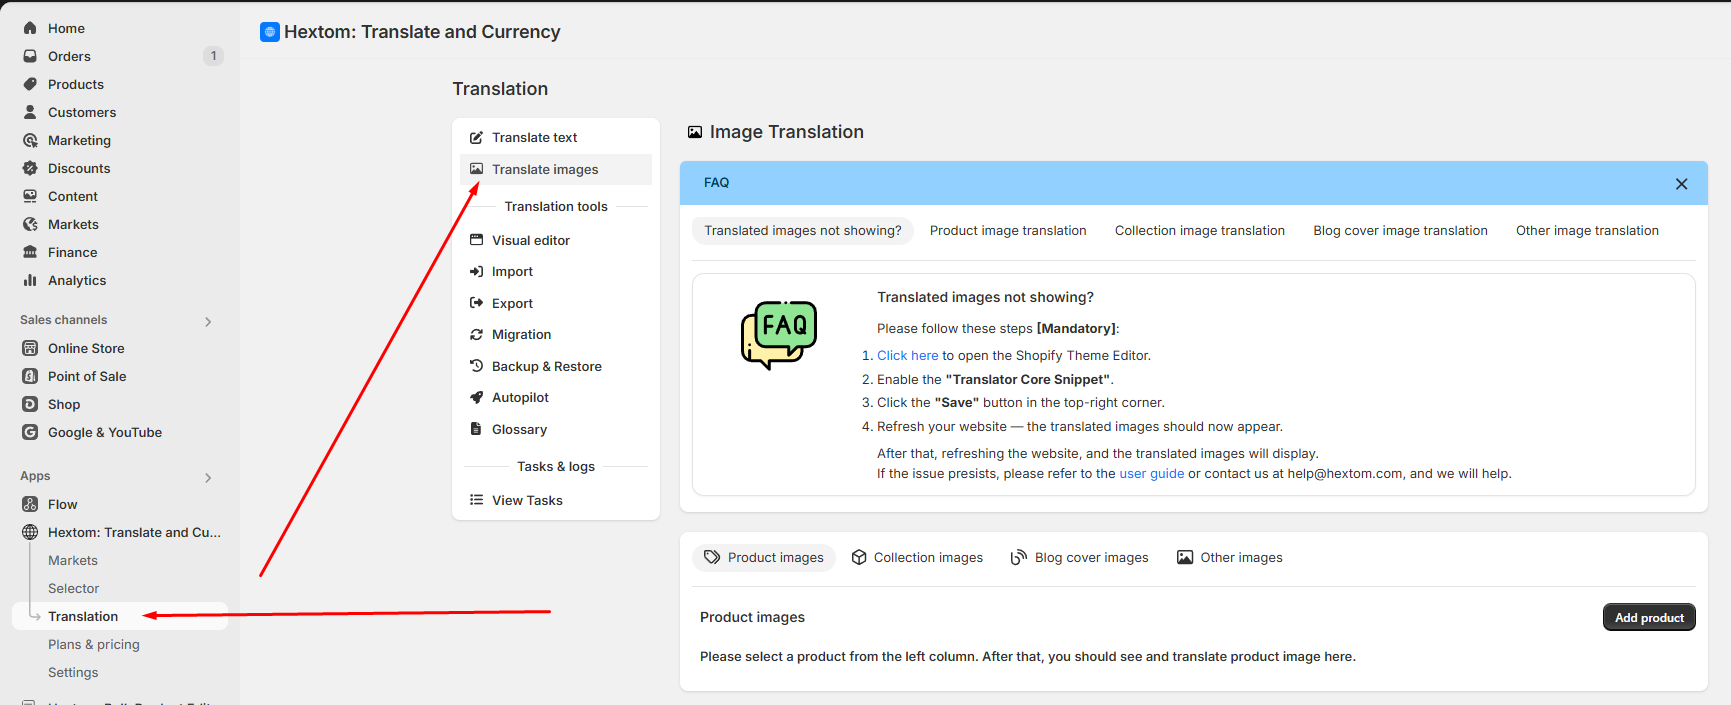The width and height of the screenshot is (1731, 705).
Task: Click the Orders count badge
Action: coord(213,56)
